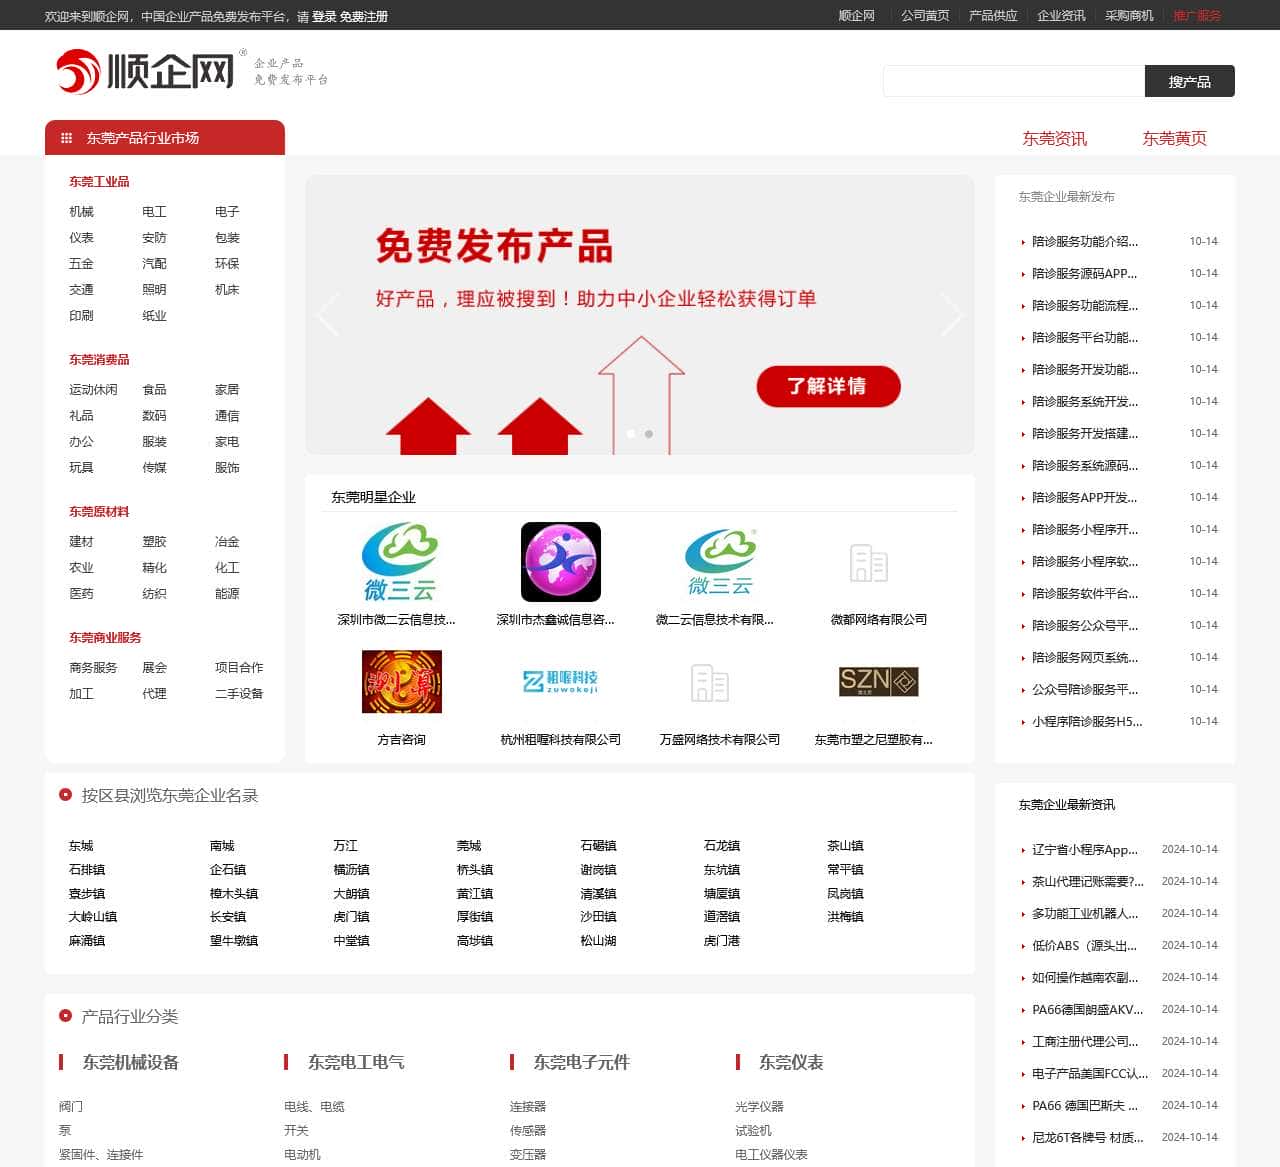Browse the 虎门港 district link

coord(722,941)
